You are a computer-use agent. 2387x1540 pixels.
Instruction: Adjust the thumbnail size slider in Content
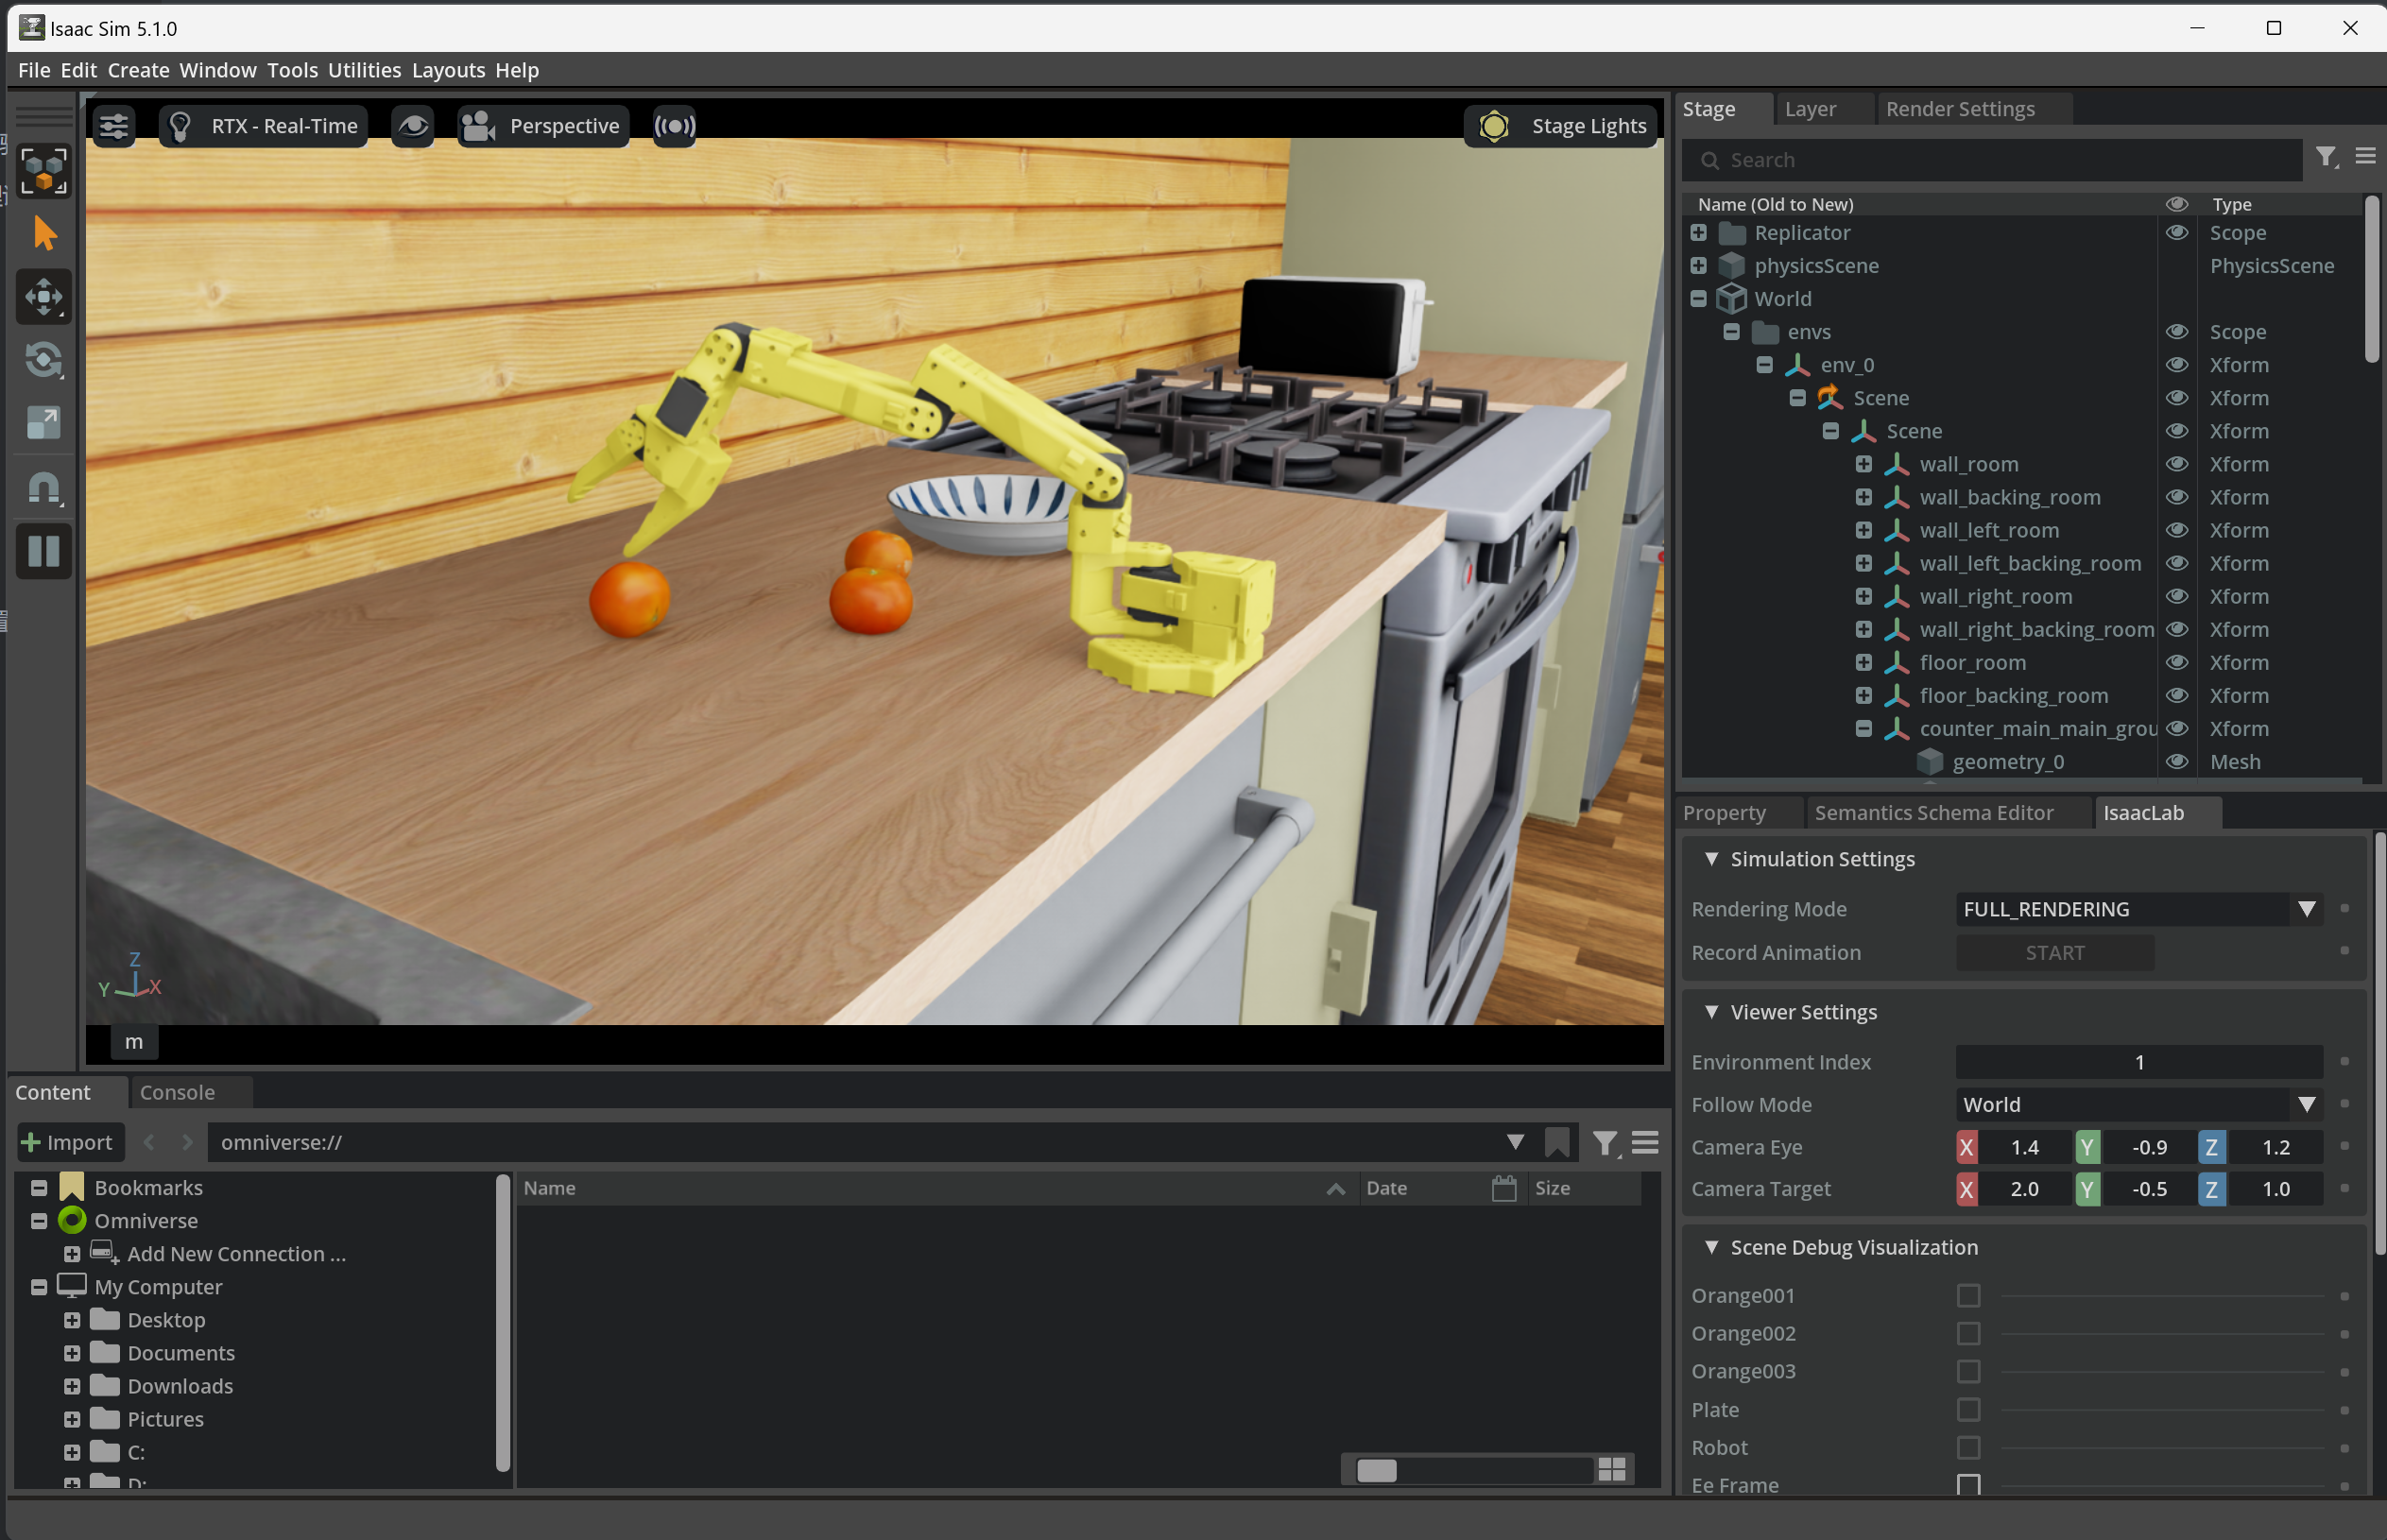(x=1376, y=1470)
